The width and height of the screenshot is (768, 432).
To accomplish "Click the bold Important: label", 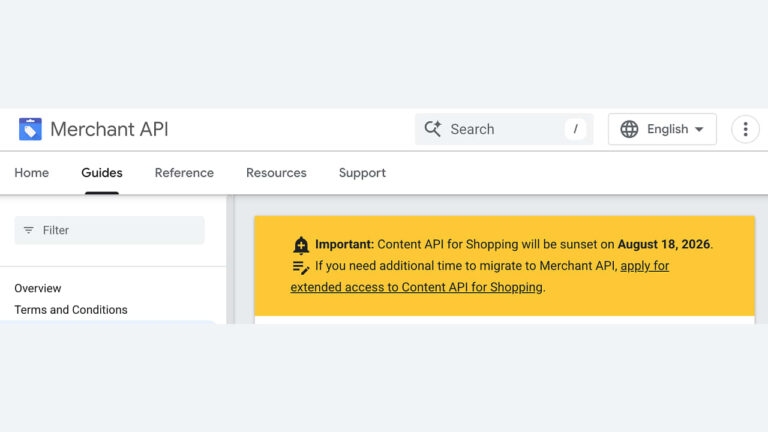I will click(x=344, y=244).
